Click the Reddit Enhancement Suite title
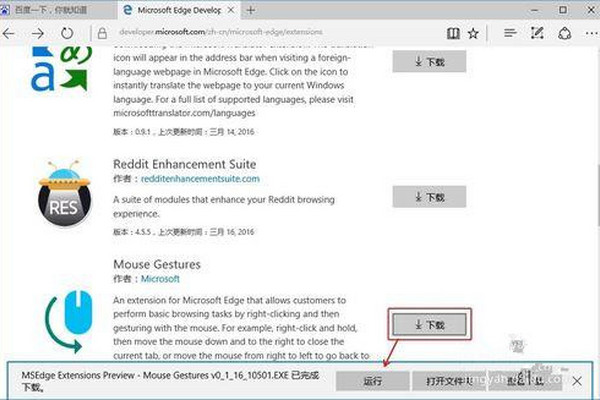This screenshot has width=600, height=400. [185, 164]
